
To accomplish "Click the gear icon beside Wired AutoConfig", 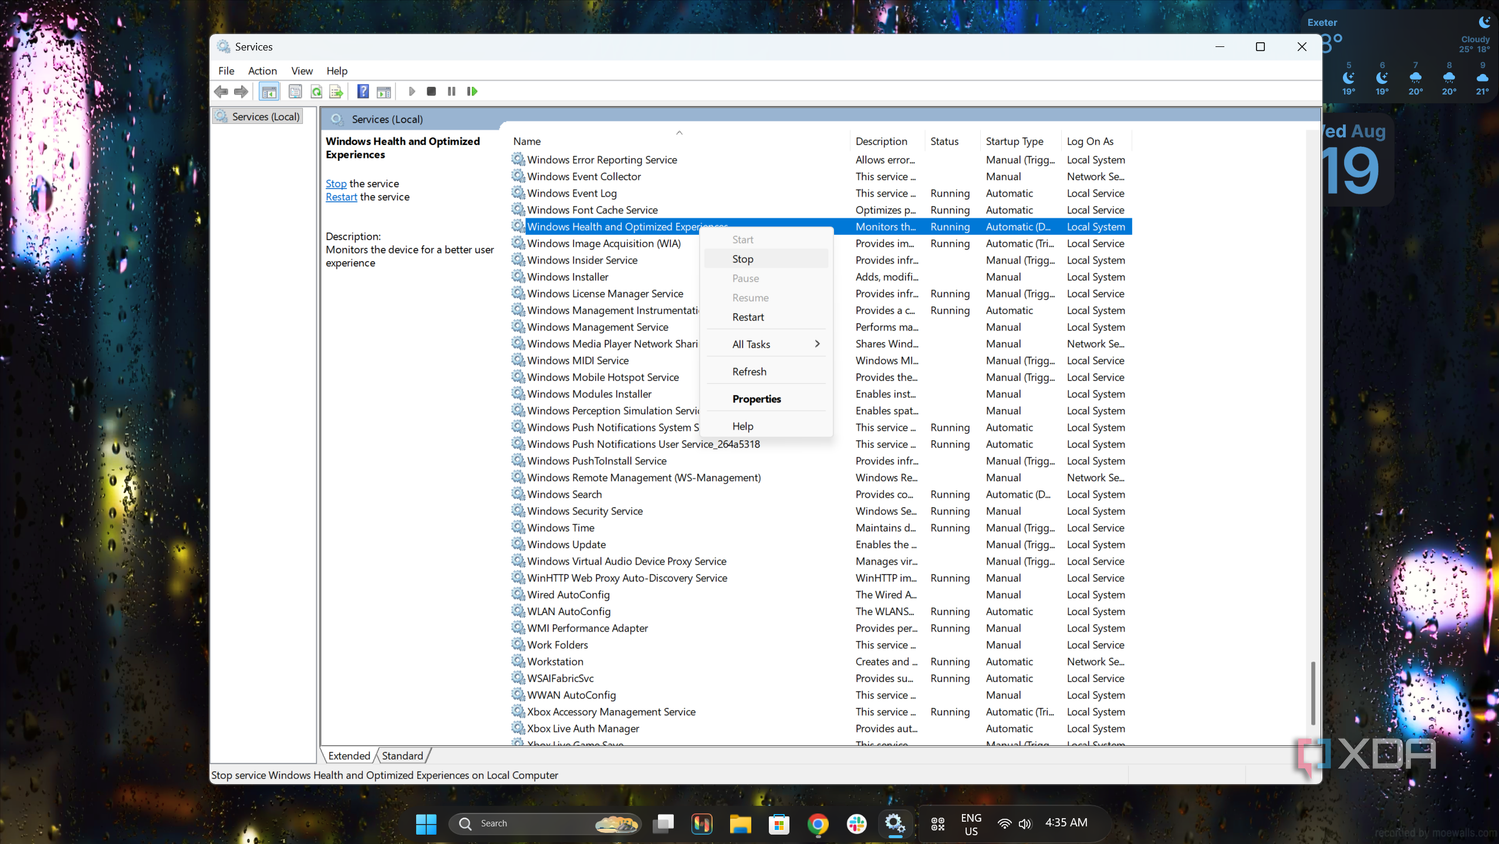I will click(518, 594).
